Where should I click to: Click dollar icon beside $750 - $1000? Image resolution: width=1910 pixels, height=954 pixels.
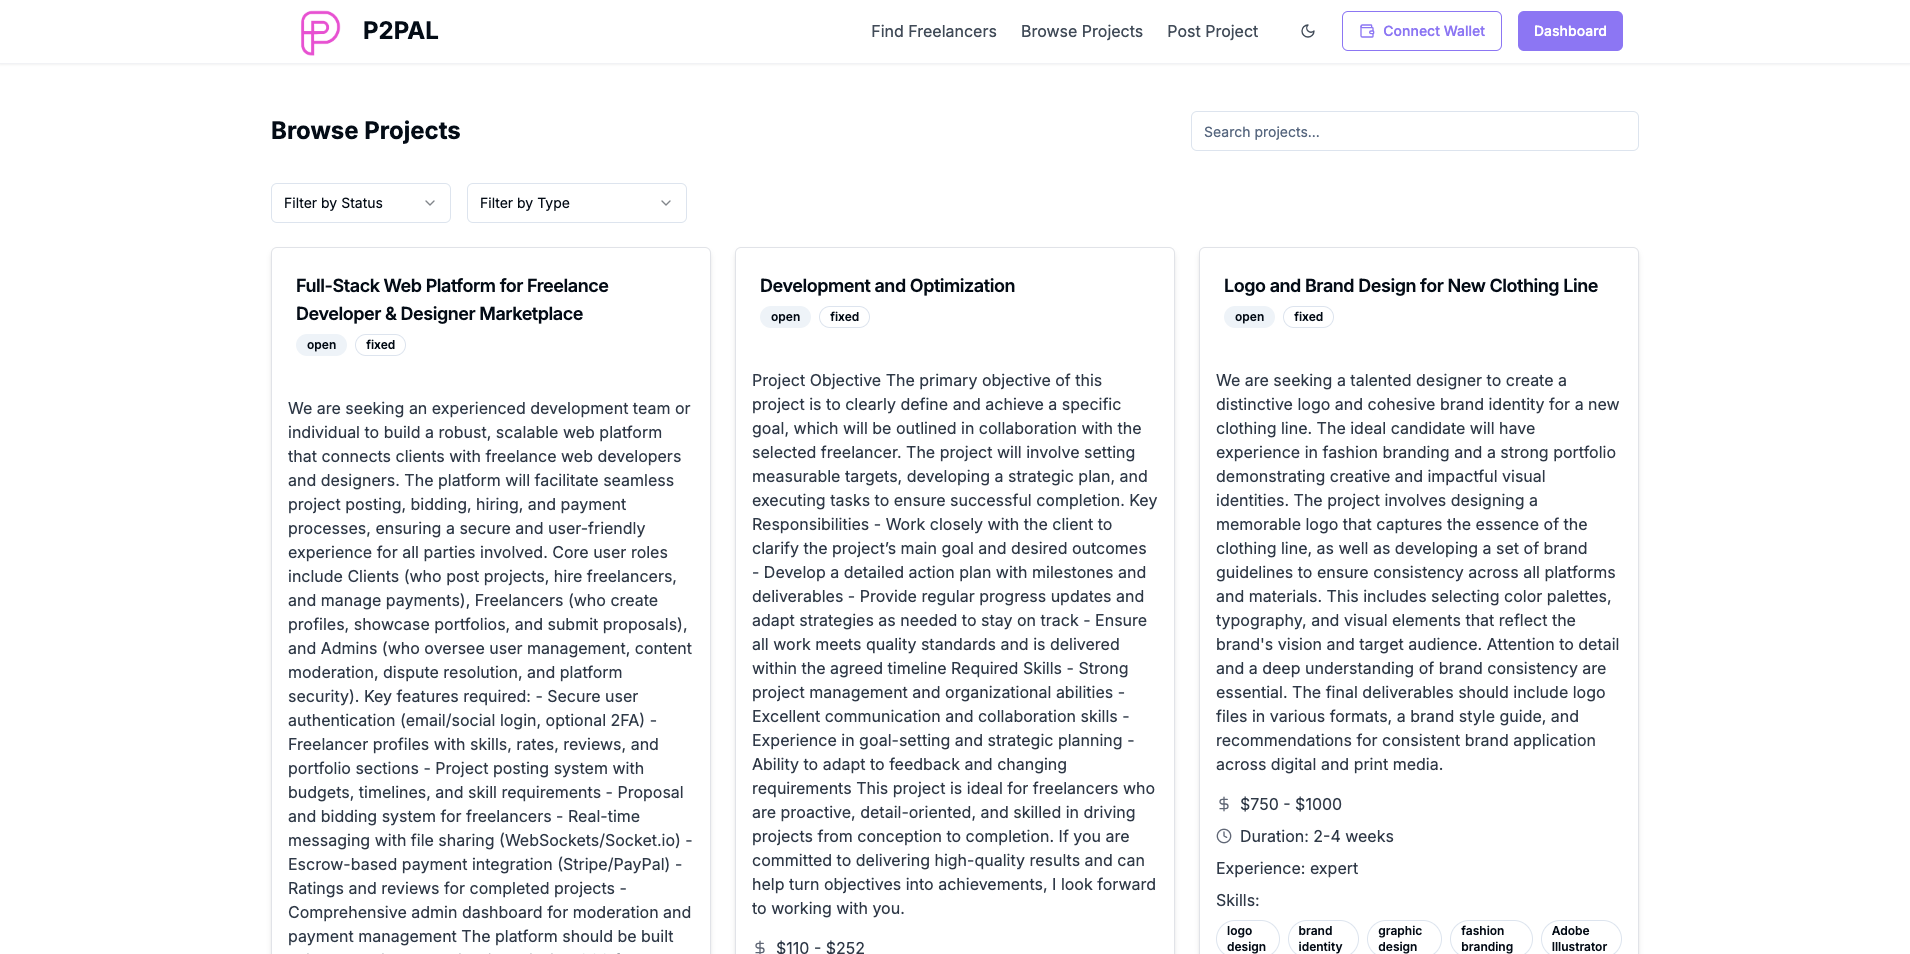coord(1224,804)
